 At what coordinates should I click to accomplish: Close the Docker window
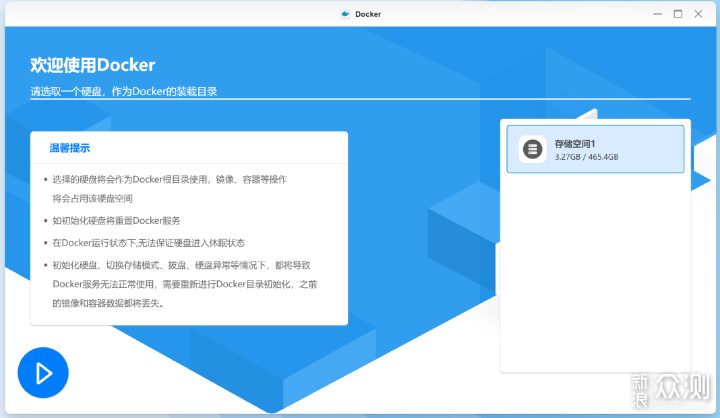point(698,14)
